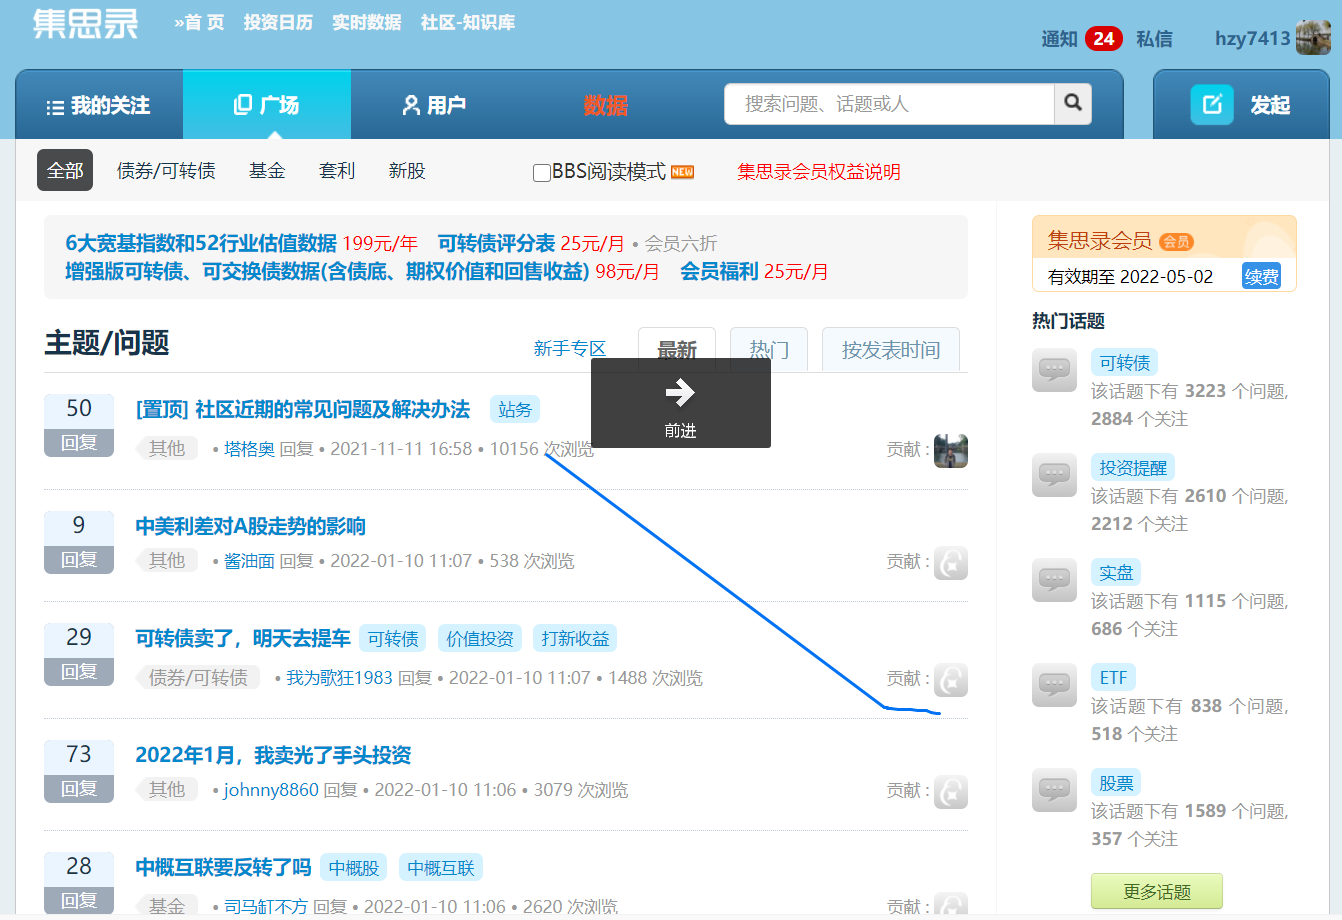Viewport: 1342px width, 920px height.
Task: Open 会员福利 link
Action: coord(719,271)
